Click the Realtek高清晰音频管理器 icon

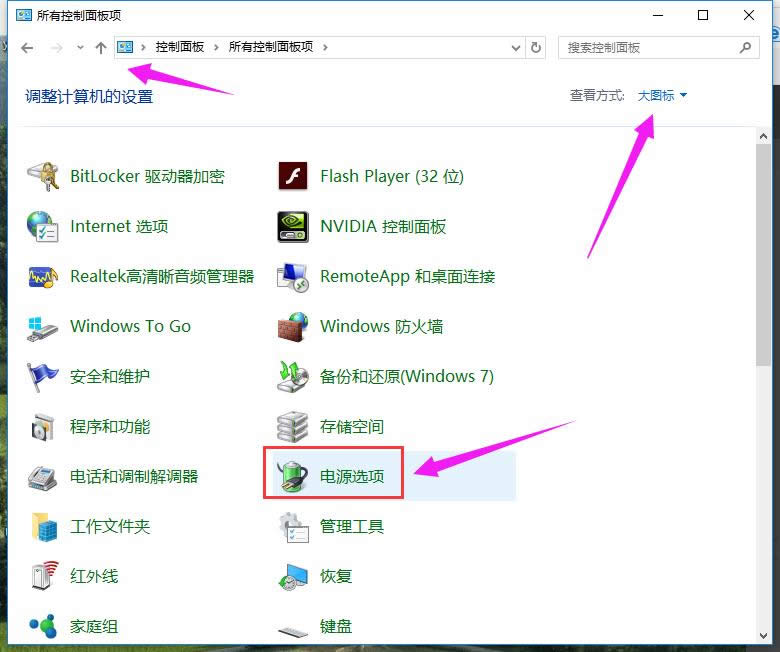[43, 277]
